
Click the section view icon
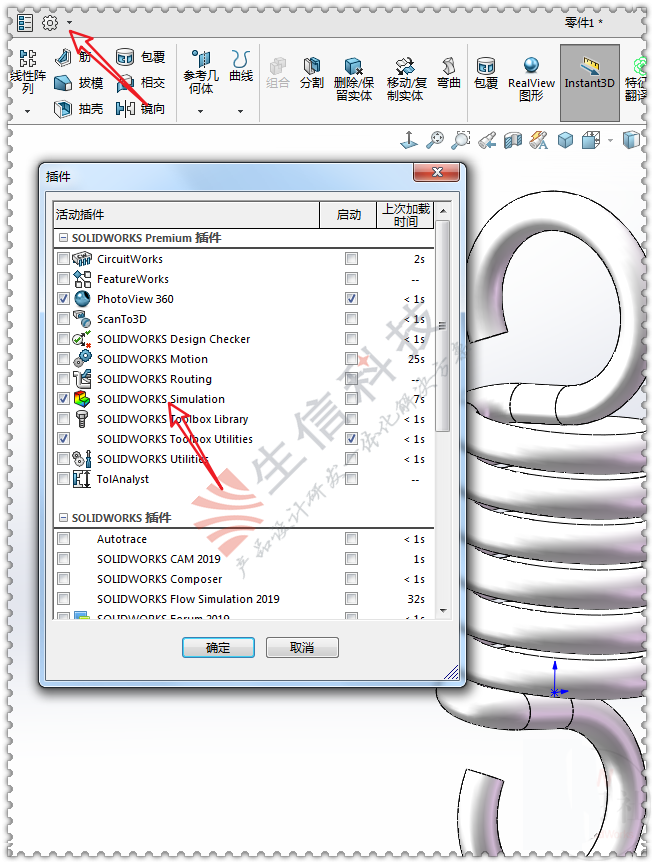tap(513, 140)
